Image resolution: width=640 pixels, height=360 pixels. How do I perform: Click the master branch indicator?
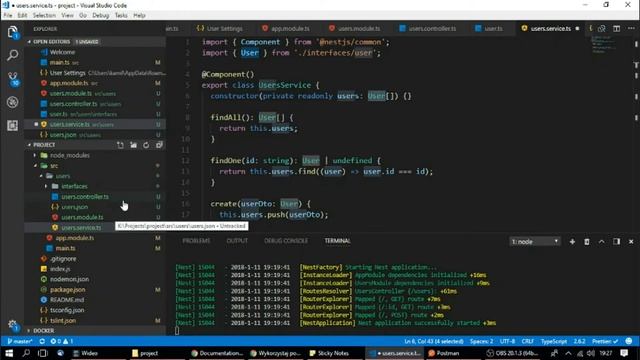pyautogui.click(x=20, y=341)
